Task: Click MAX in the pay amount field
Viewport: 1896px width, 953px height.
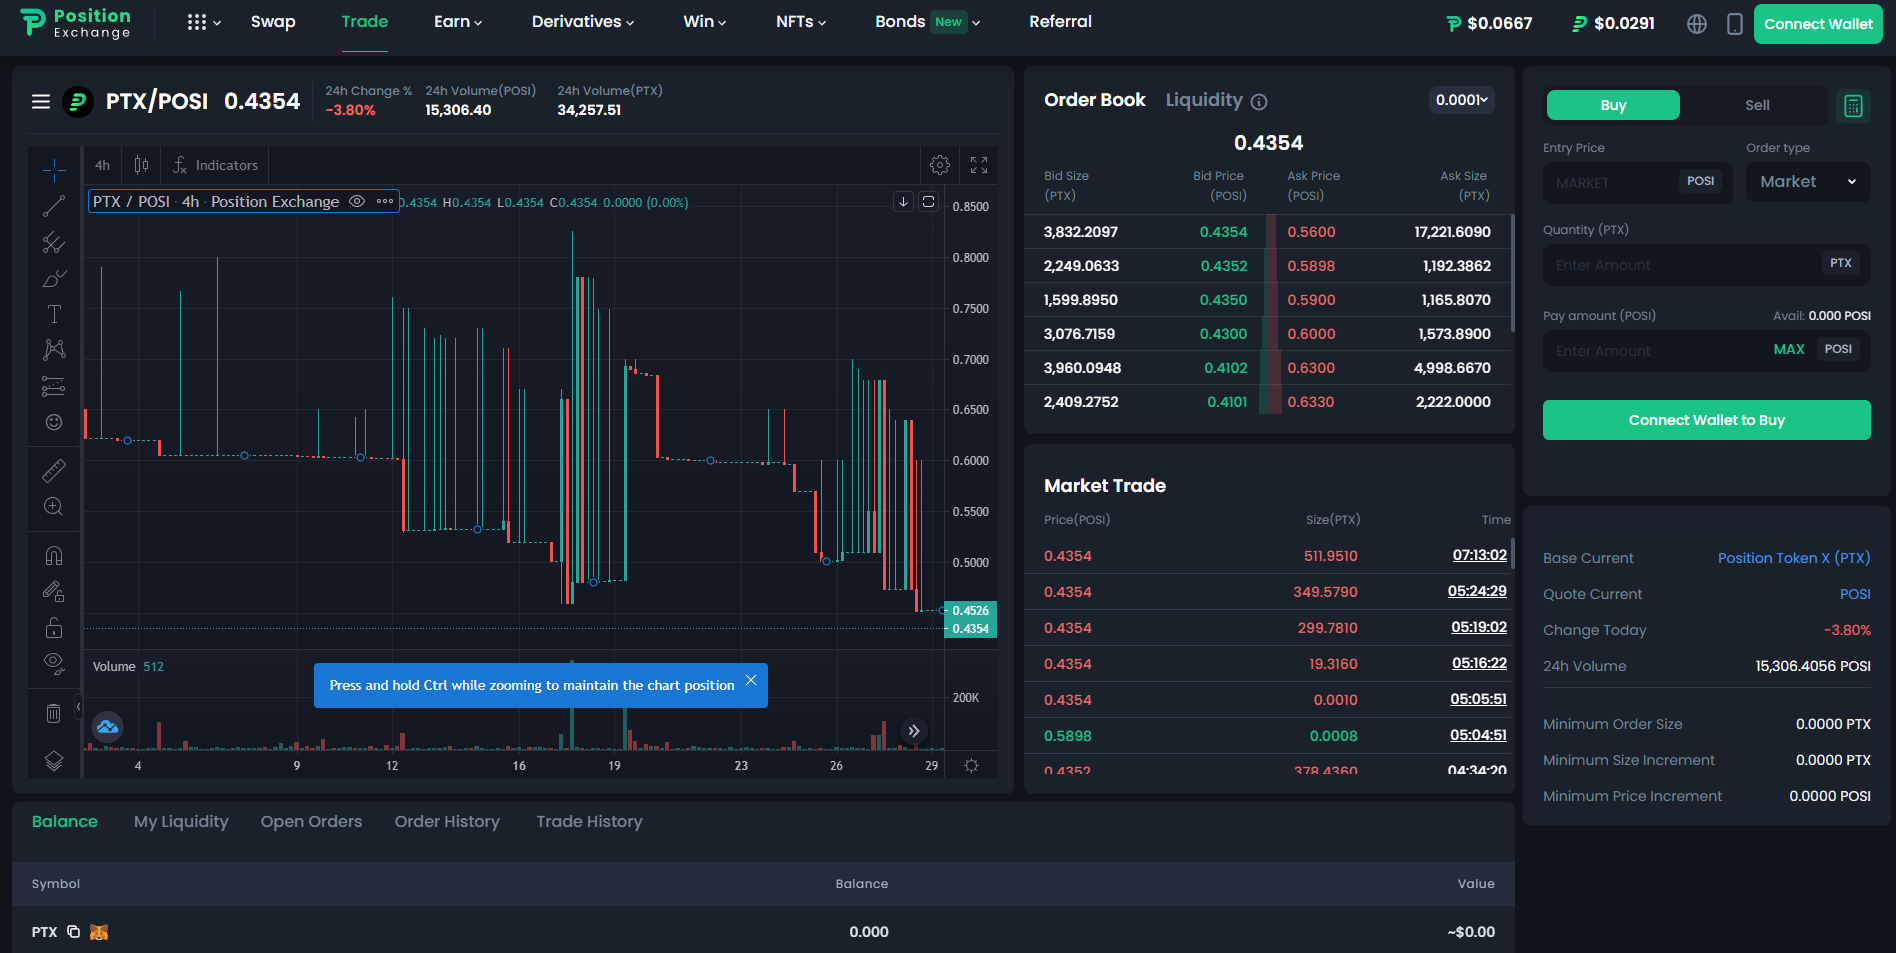Action: (x=1789, y=349)
